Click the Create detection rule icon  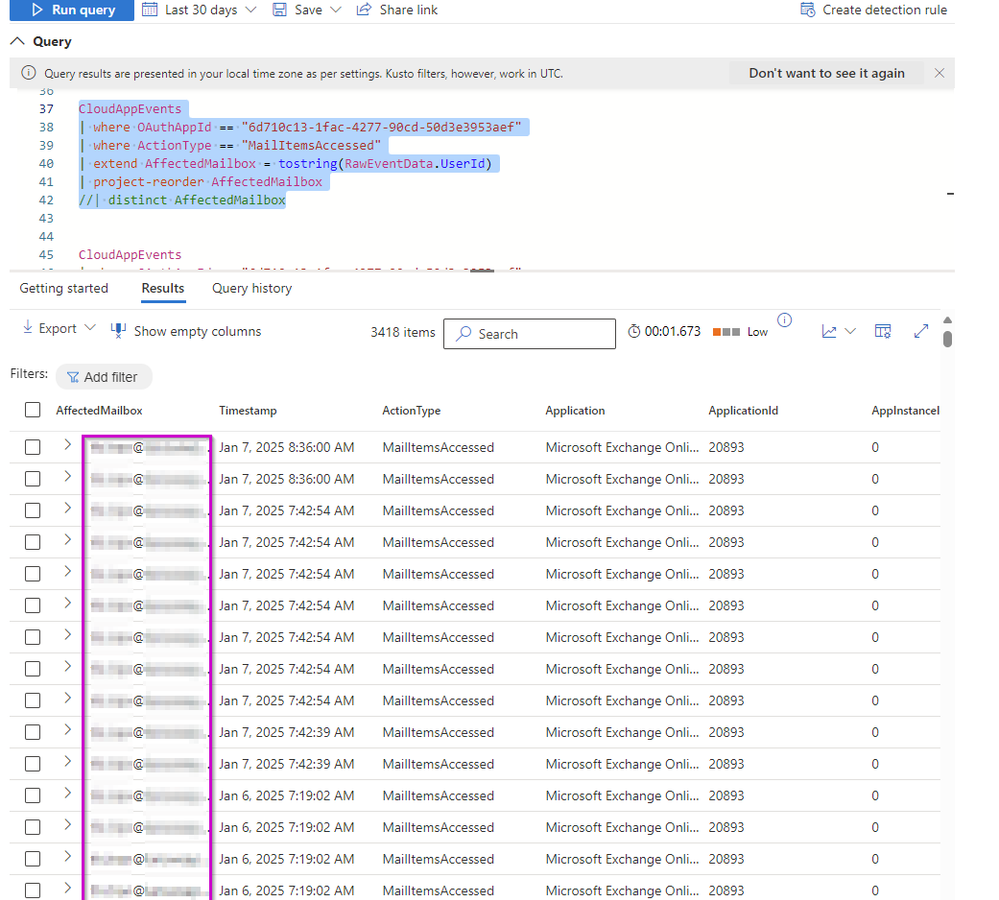pos(807,10)
